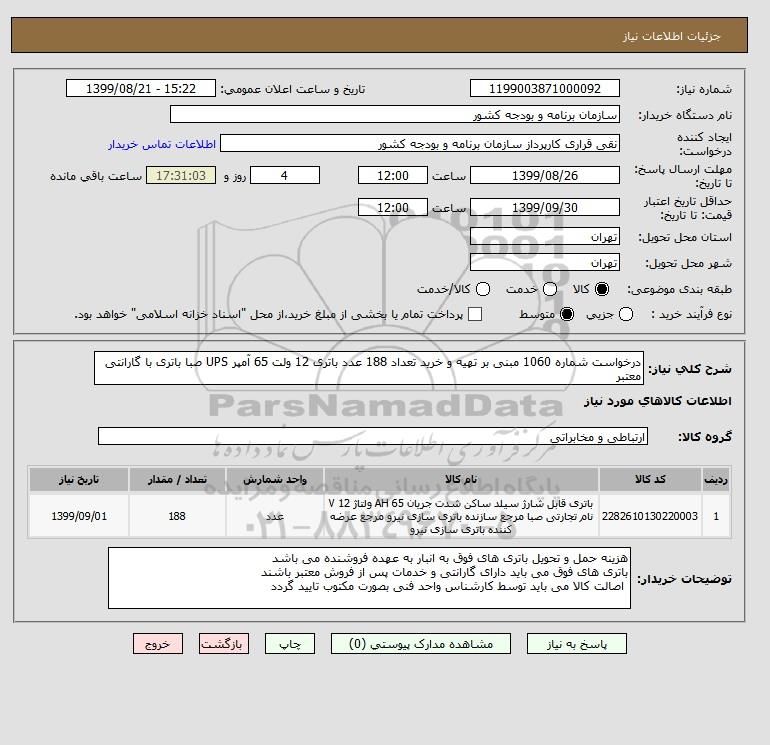This screenshot has height=745, width=770.
Task: Open the اطلاعات تماس خریدار link
Action: [162, 144]
